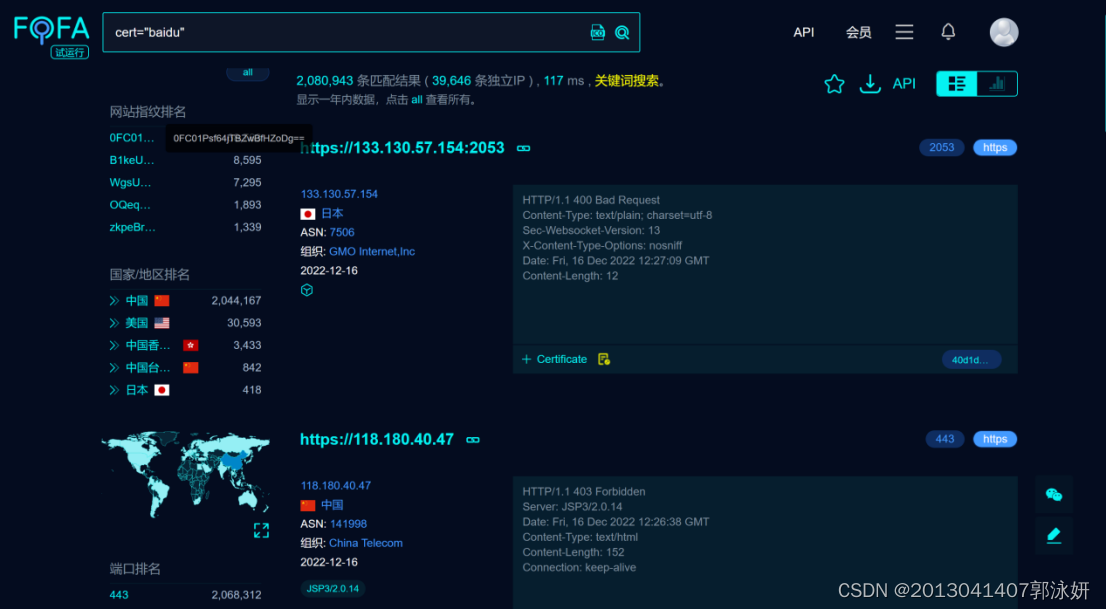Click the 2053 port tag
This screenshot has height=610, width=1106.
click(942, 147)
